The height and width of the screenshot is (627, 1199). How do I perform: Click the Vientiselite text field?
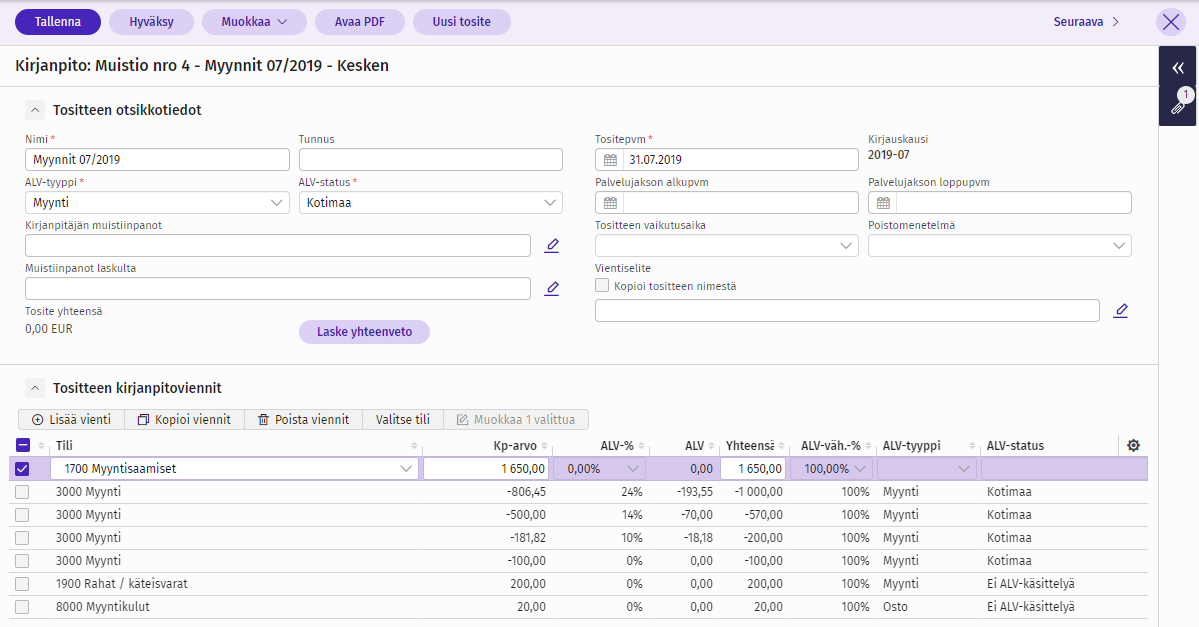(847, 310)
